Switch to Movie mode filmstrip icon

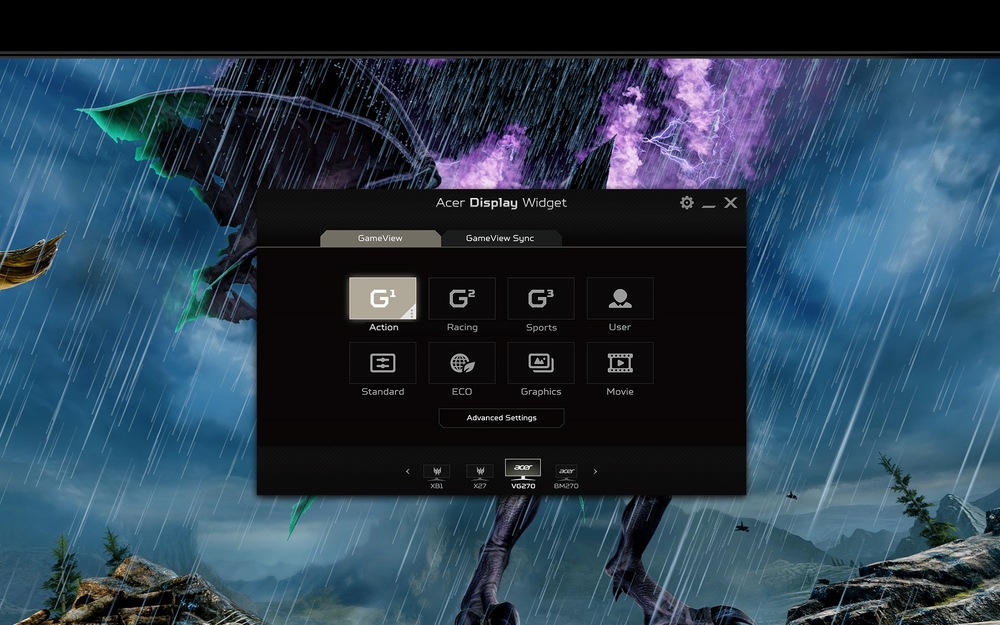[620, 363]
